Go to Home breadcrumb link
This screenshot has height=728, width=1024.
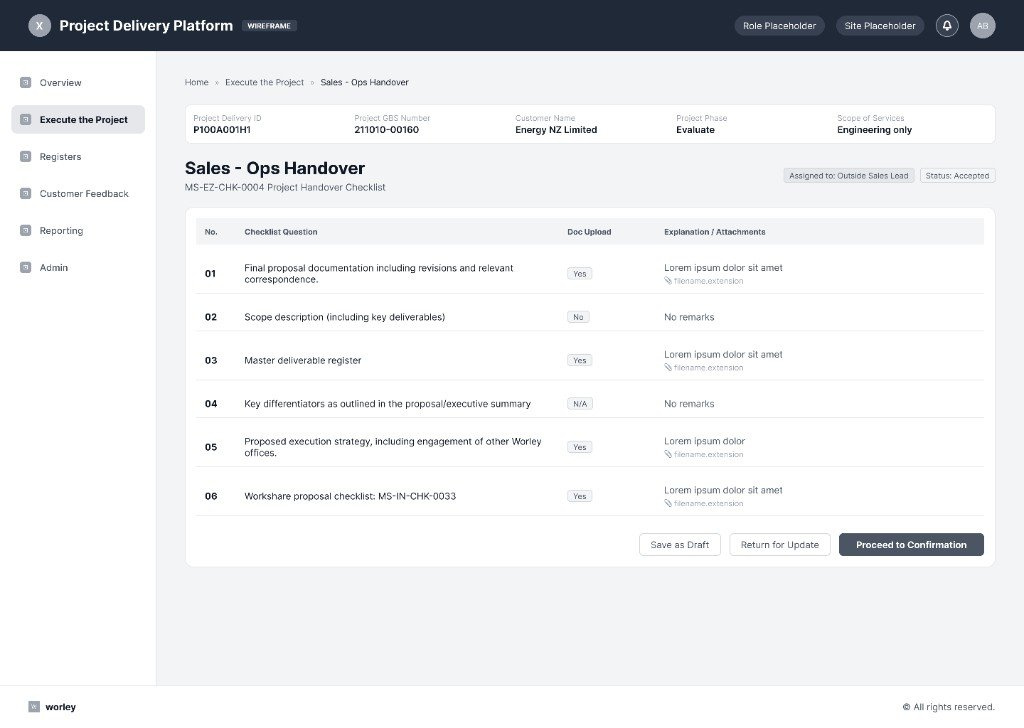coord(197,82)
